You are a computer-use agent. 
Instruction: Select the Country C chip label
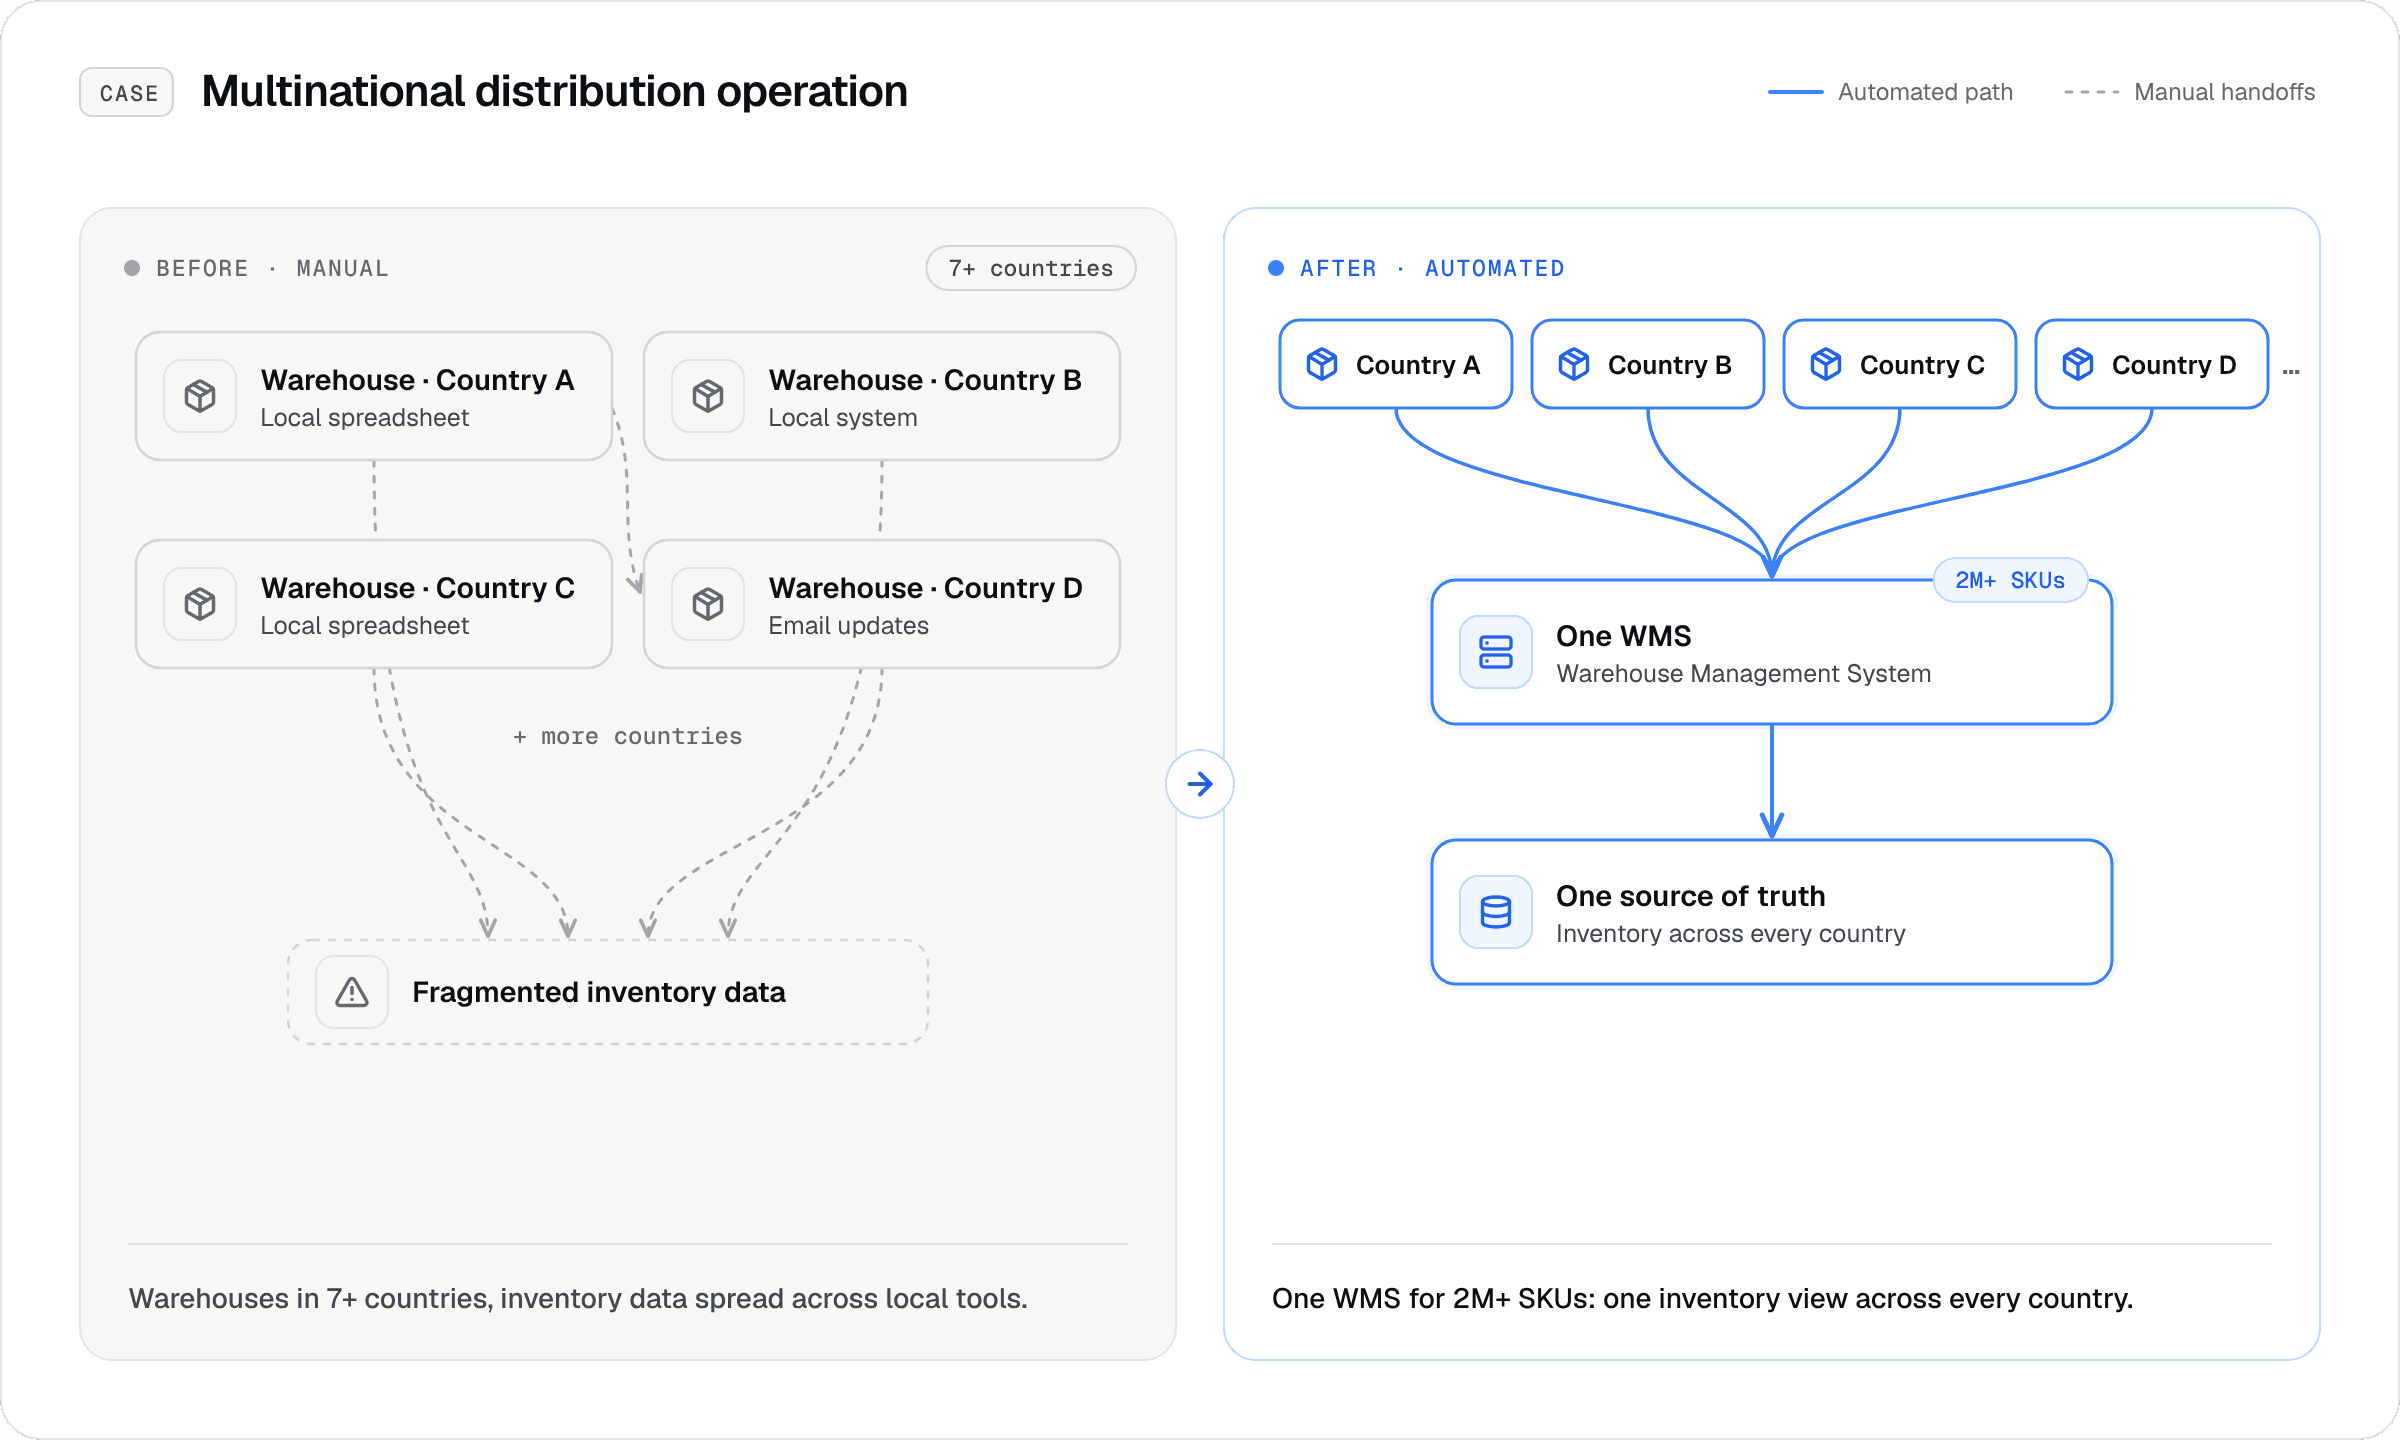coord(1922,365)
